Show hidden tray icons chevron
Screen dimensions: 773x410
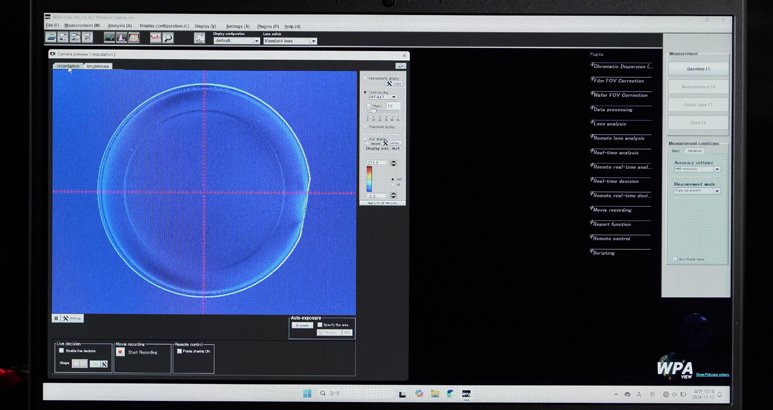pos(616,395)
